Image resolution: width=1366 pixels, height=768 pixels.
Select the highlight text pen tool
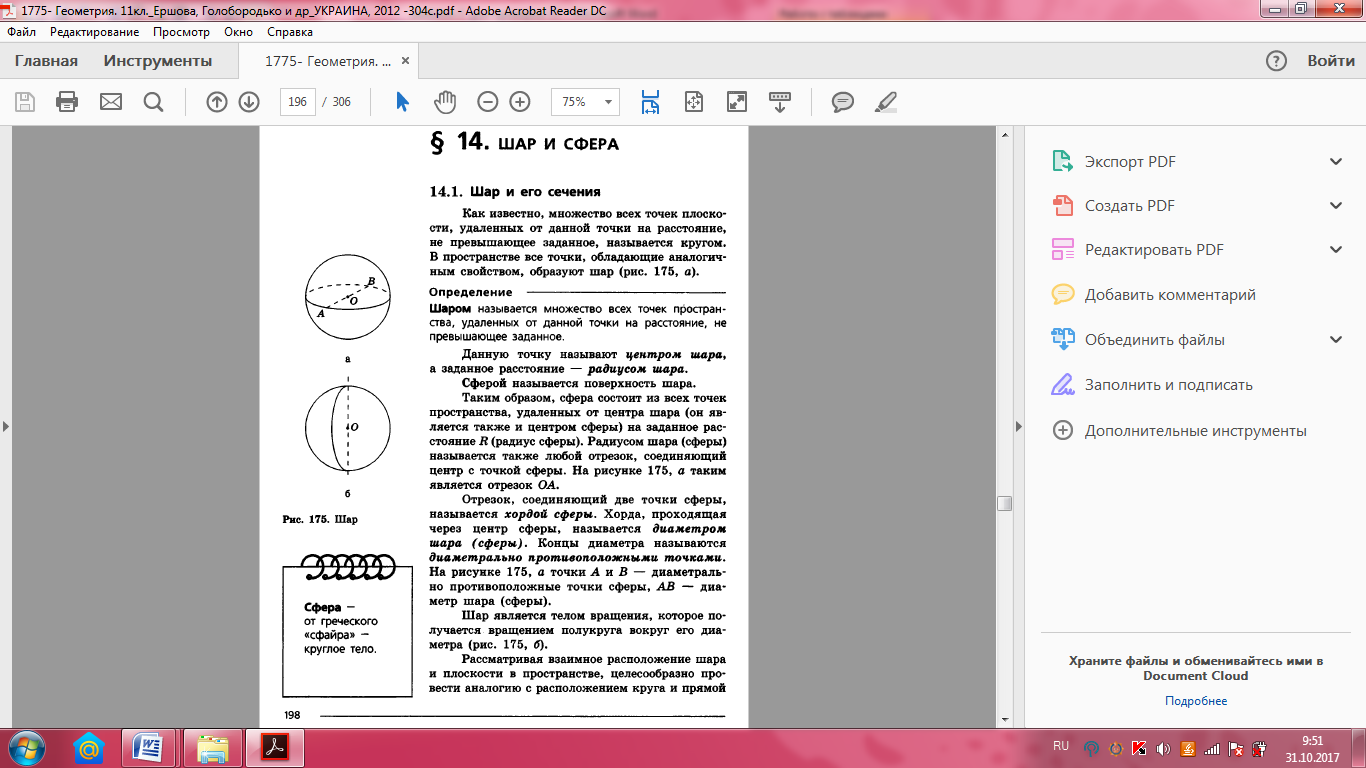click(886, 102)
